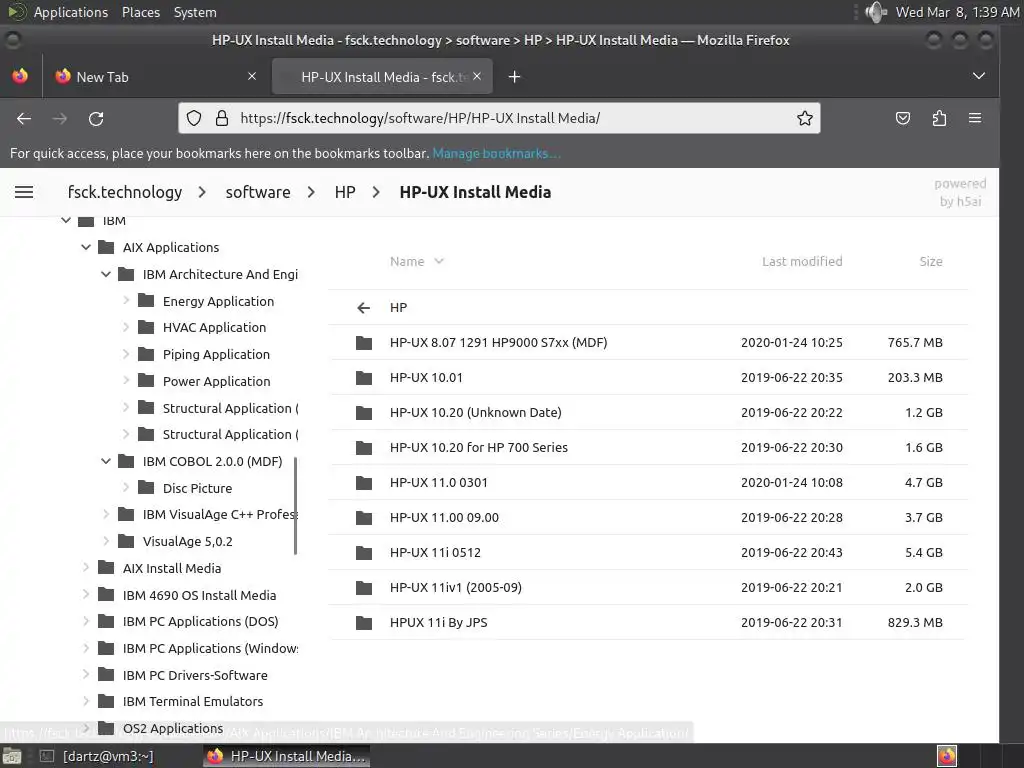1024x768 pixels.
Task: Collapse IBM COBOL 2.0.0 (MDF) node
Action: pos(106,461)
